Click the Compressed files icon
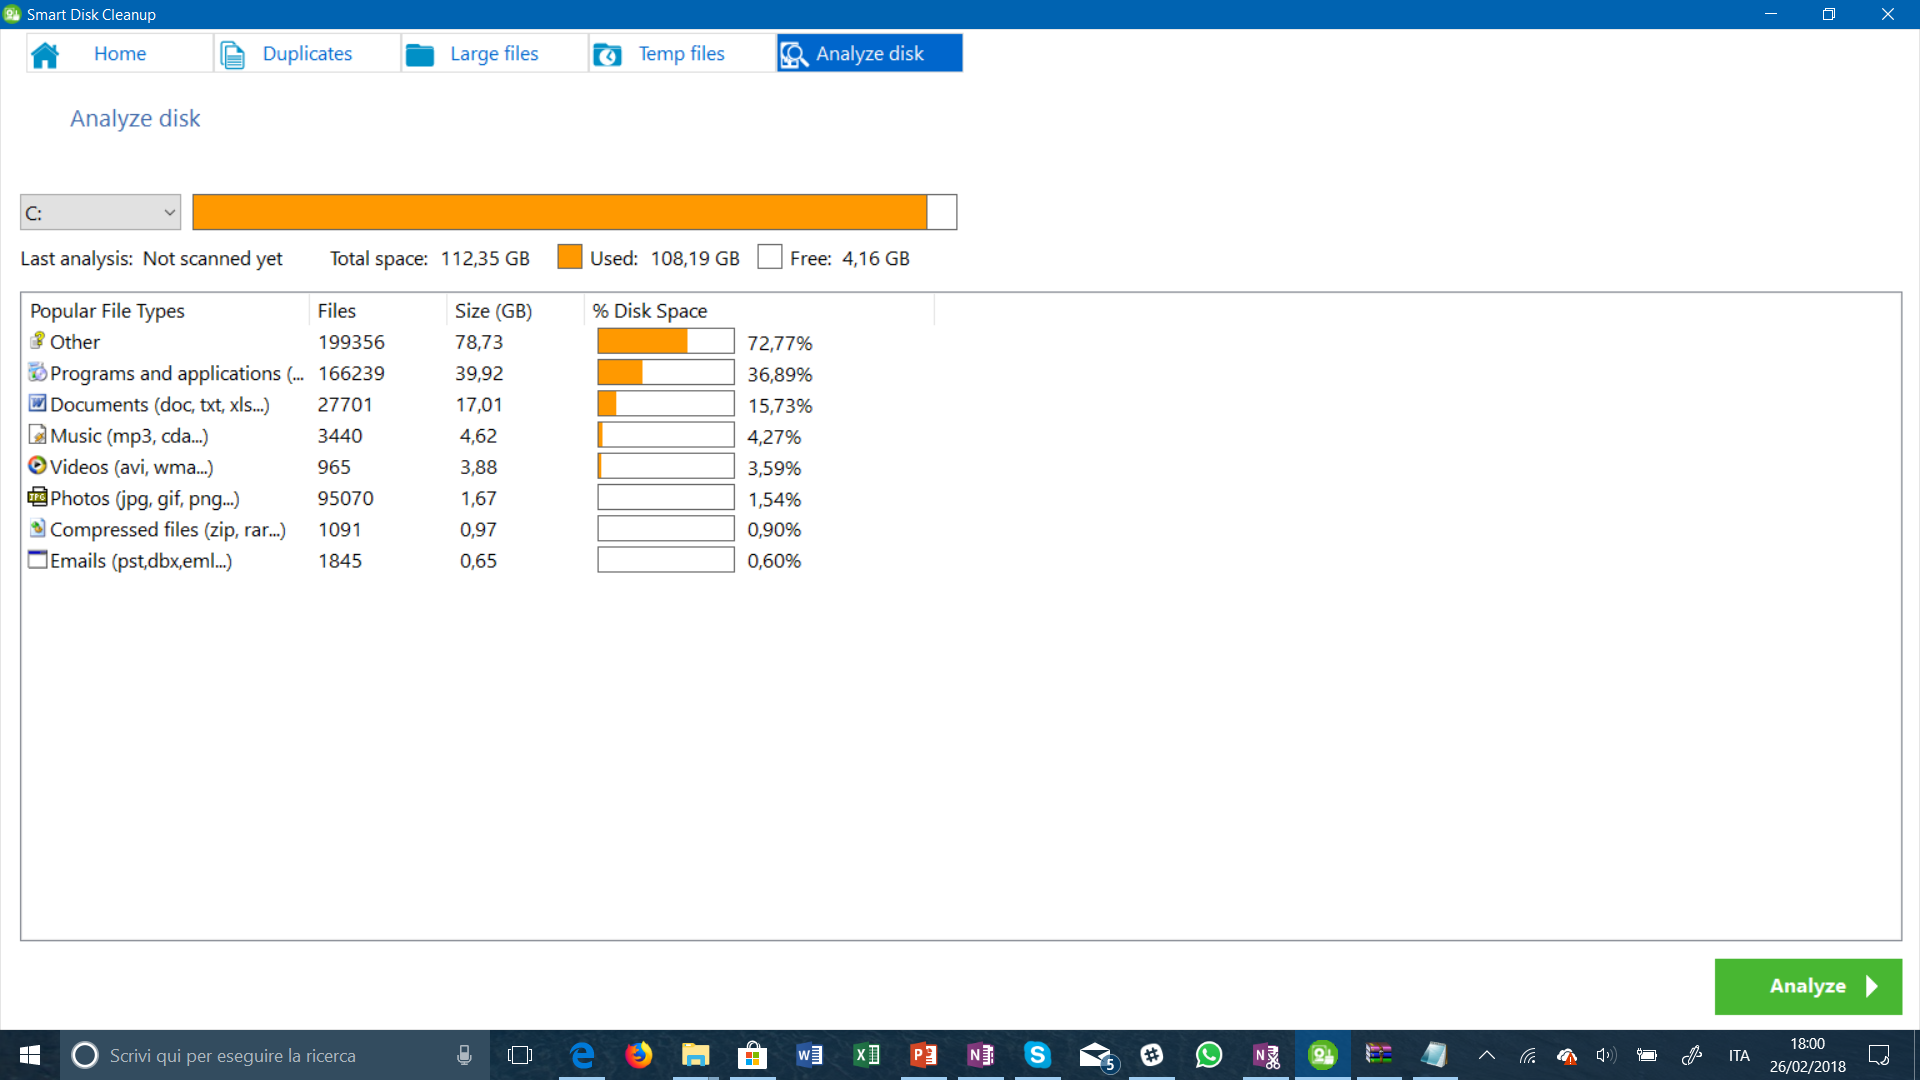1920x1080 pixels. 38,528
